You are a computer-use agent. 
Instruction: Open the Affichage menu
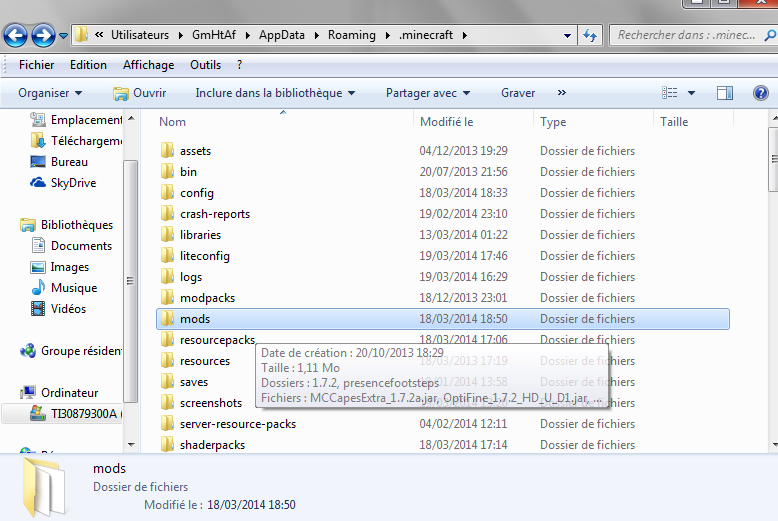coord(149,65)
